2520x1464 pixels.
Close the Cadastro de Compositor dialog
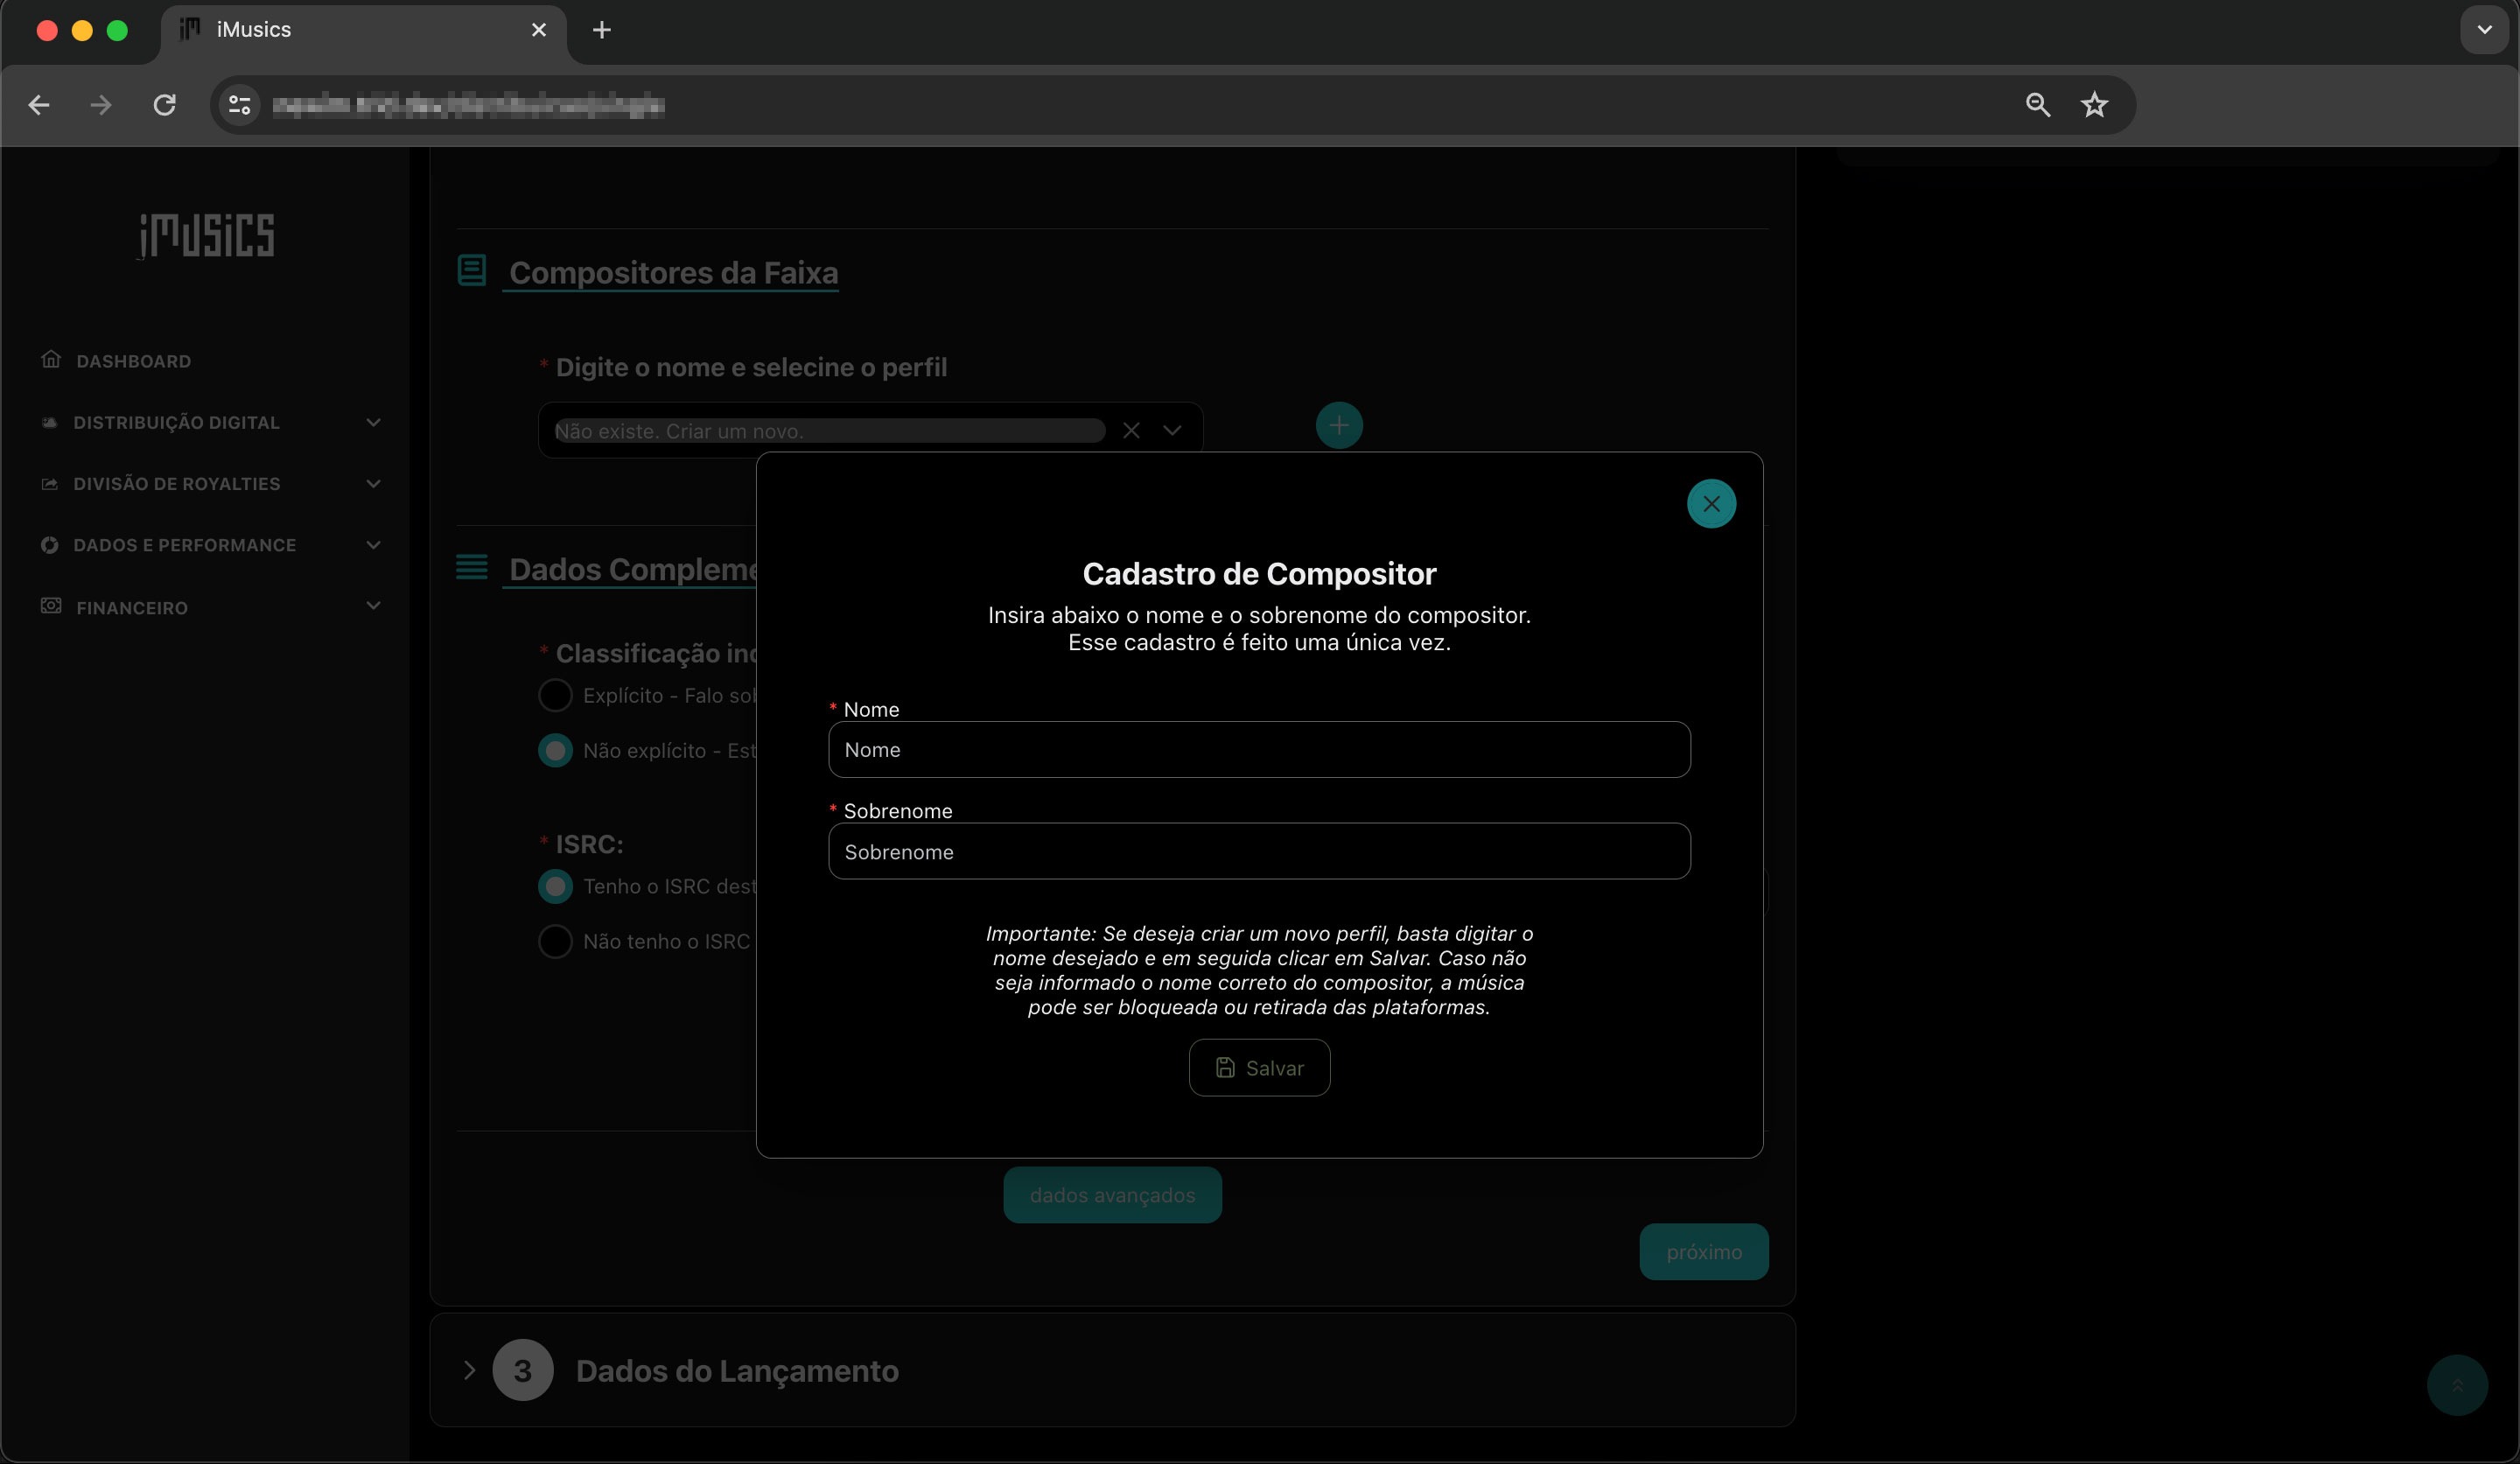1711,504
